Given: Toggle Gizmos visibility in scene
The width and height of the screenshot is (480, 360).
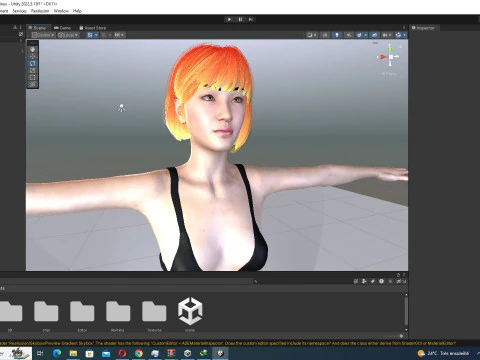Looking at the screenshot, I should coord(398,35).
